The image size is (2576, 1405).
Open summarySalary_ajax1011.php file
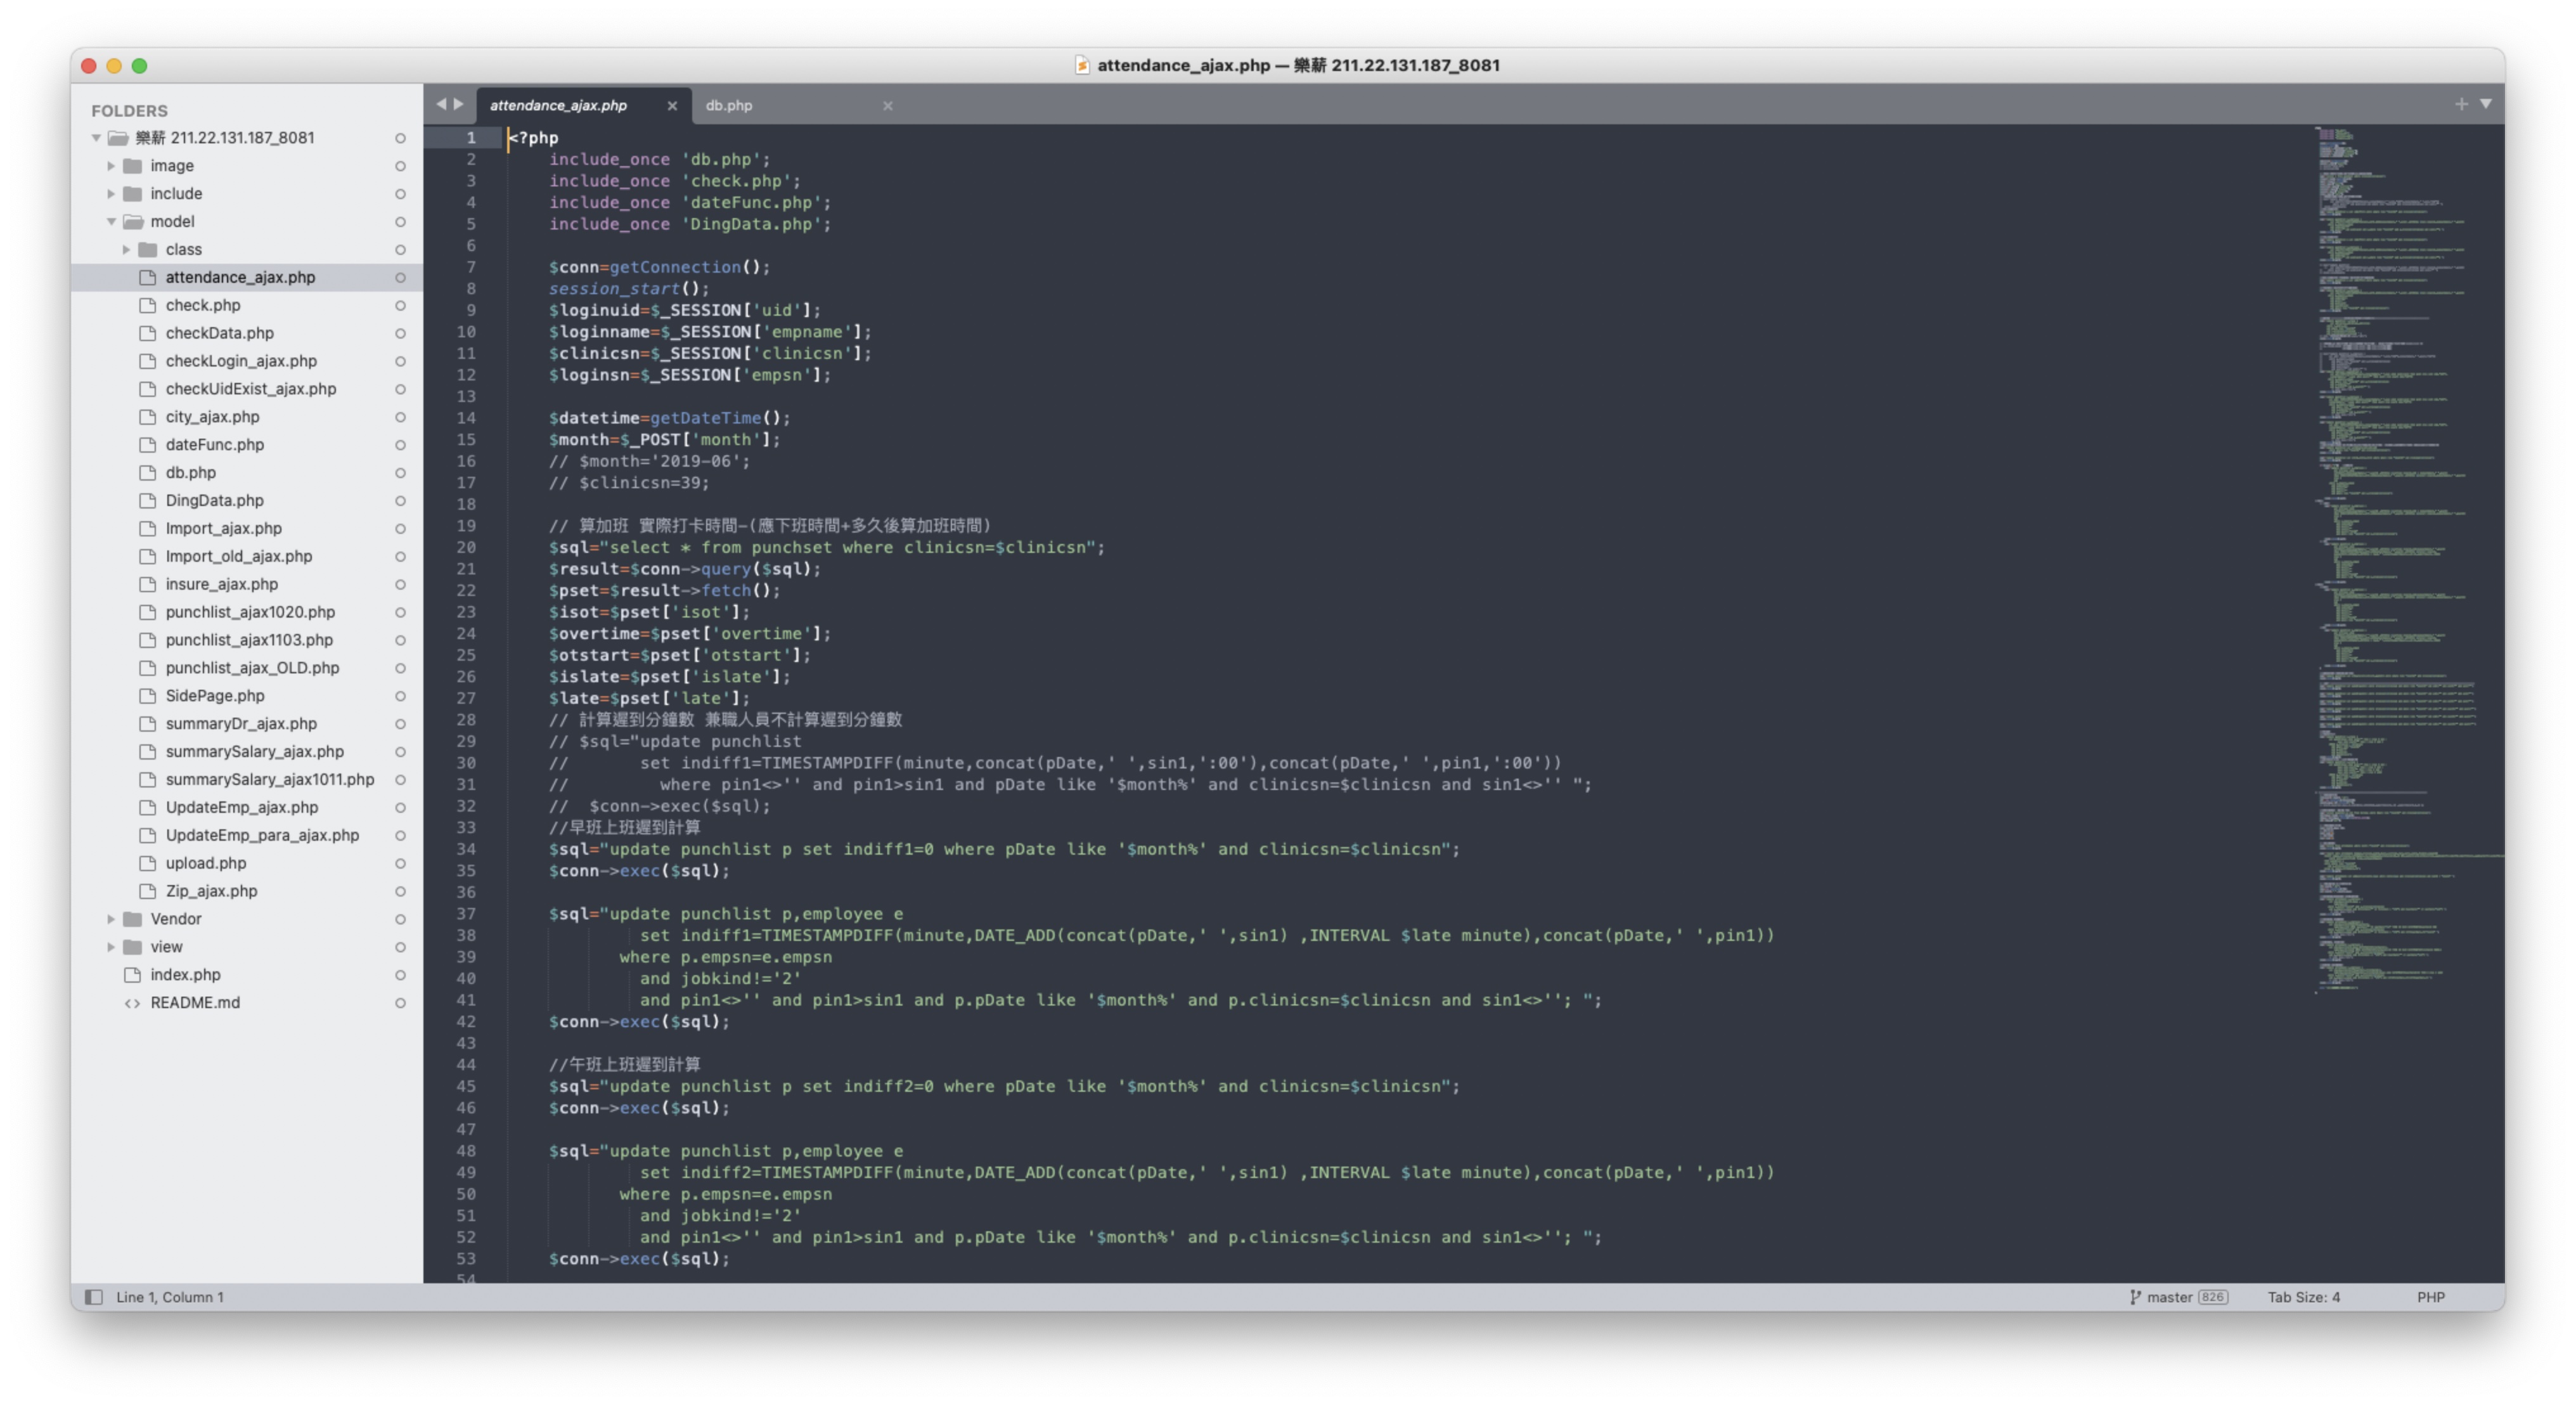270,780
